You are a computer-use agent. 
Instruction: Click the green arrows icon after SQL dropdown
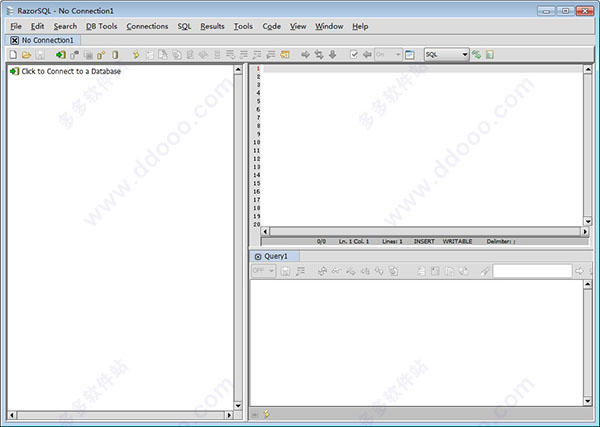click(x=476, y=55)
